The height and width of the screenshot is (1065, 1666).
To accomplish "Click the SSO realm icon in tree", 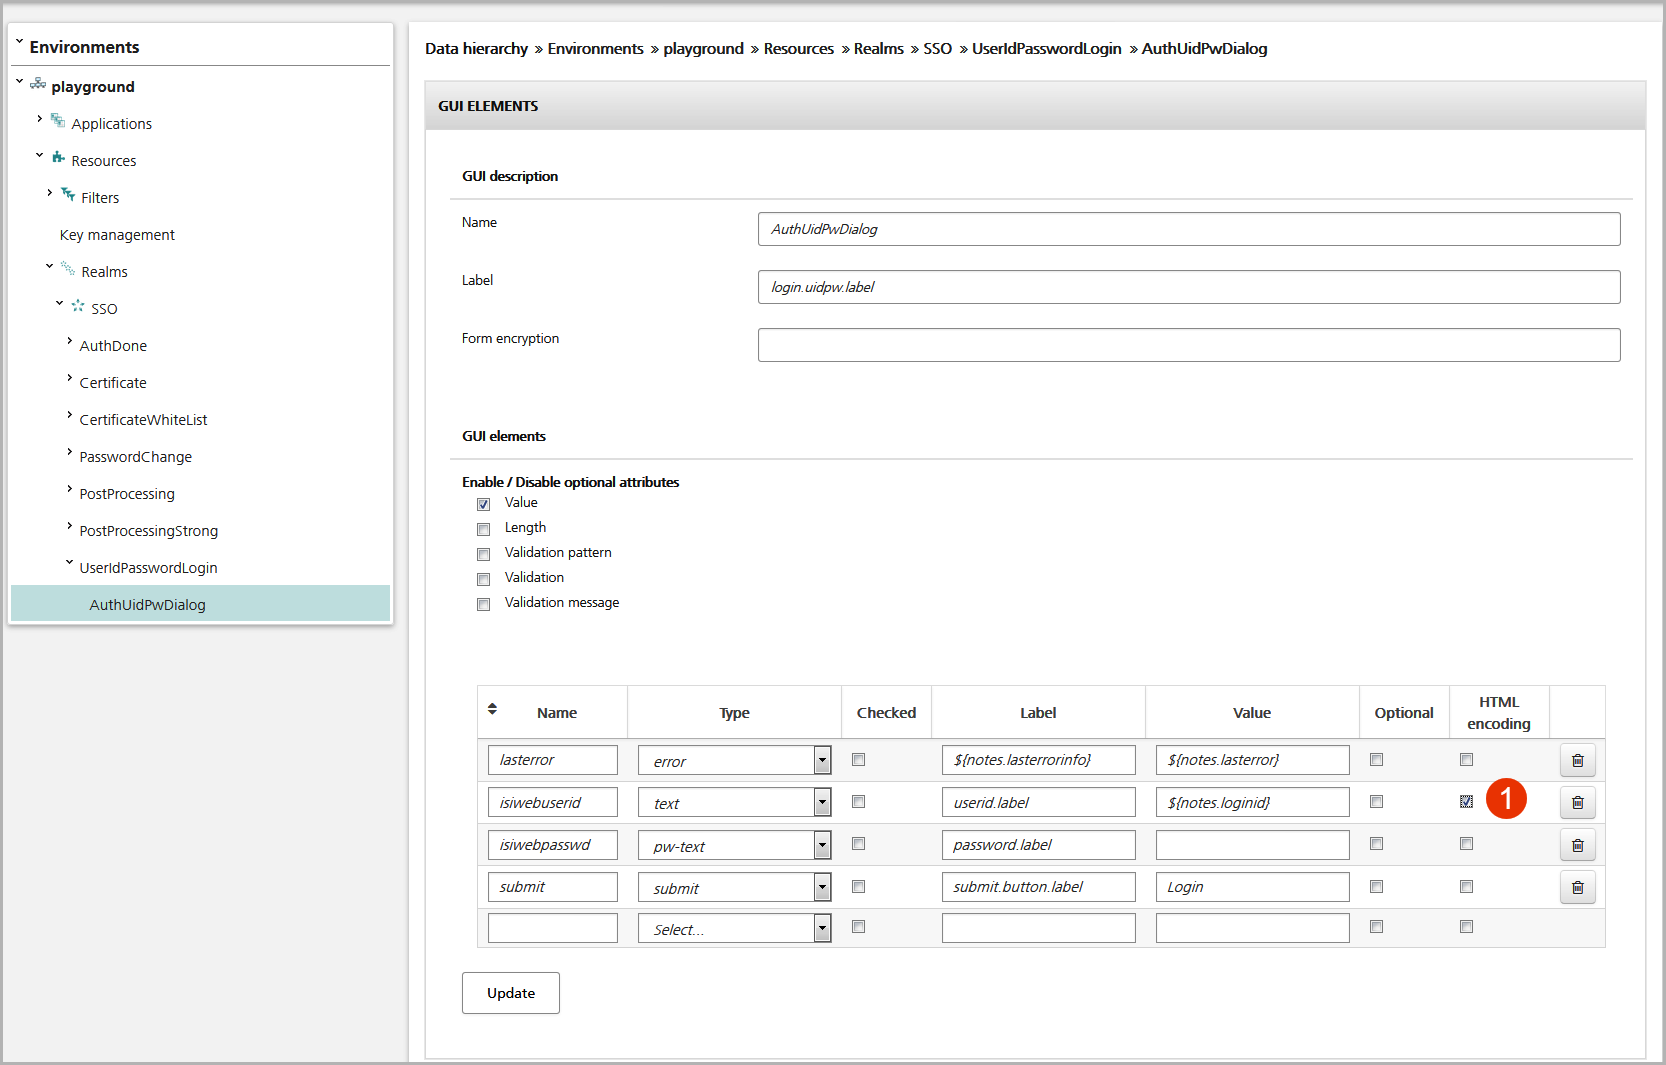I will tap(78, 306).
